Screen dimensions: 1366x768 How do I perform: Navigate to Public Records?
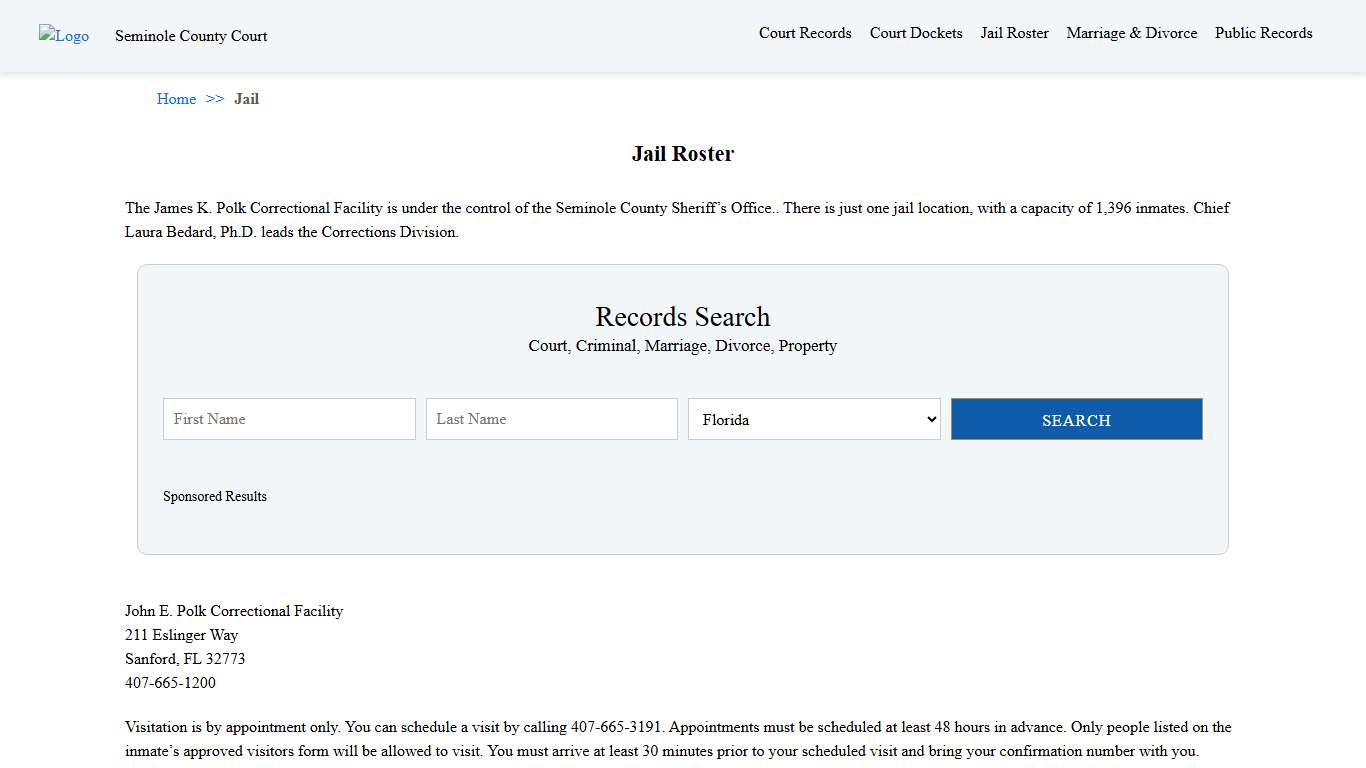point(1263,33)
